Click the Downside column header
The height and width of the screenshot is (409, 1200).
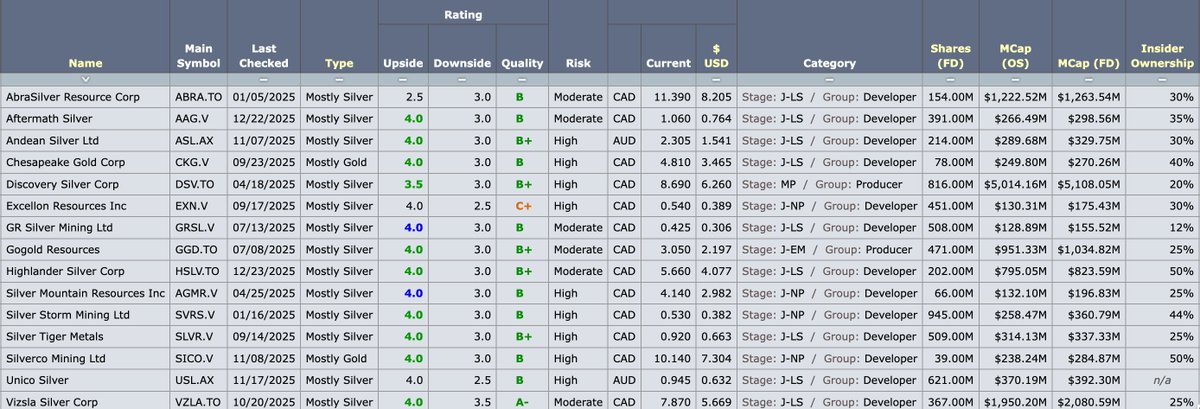point(462,63)
